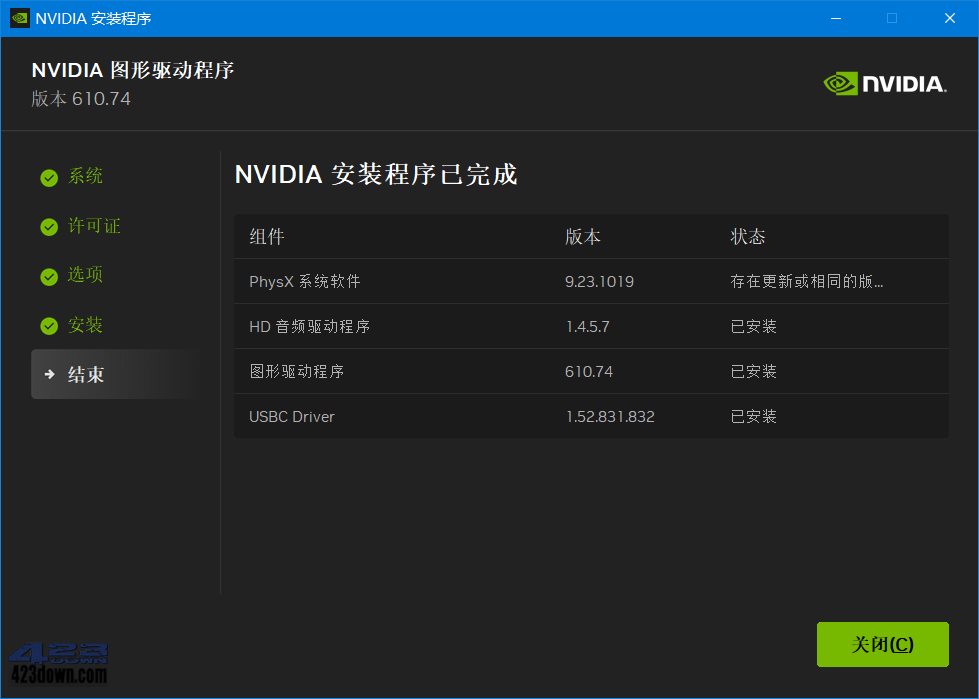979x699 pixels.
Task: Click the green checkmark beside 许可证
Action: [49, 227]
